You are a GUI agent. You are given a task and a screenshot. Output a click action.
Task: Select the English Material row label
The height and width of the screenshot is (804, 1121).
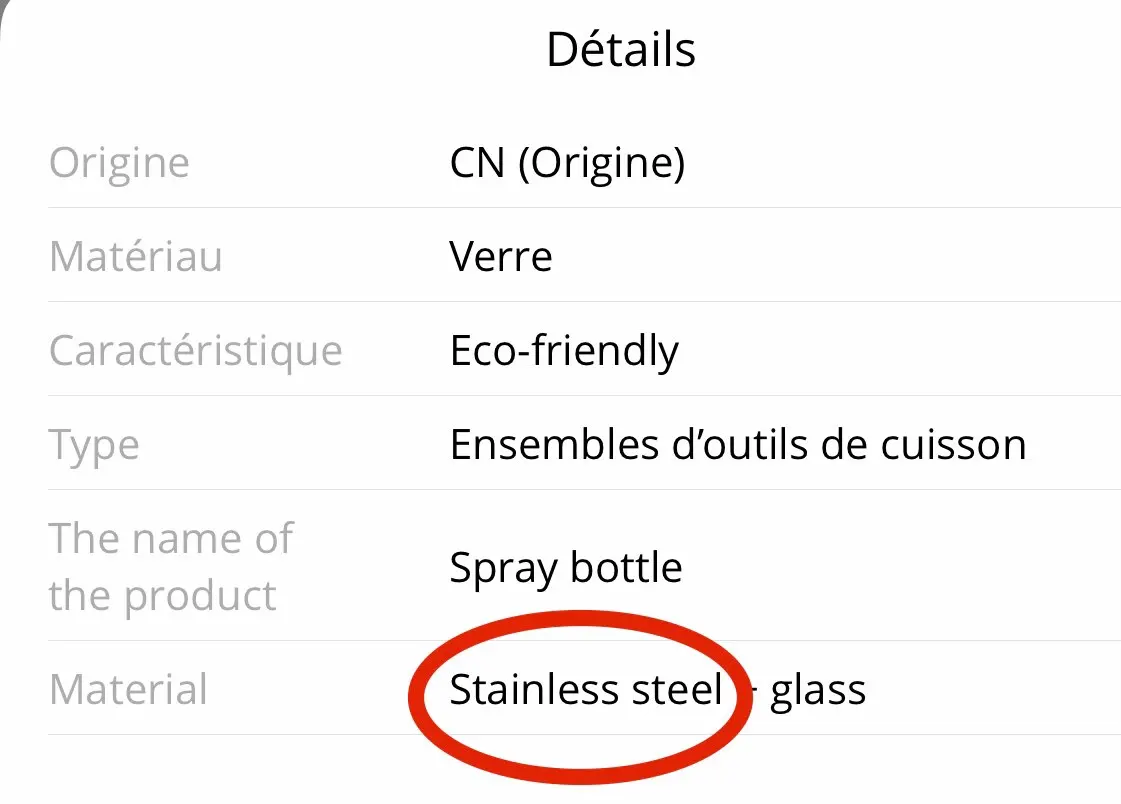[128, 690]
